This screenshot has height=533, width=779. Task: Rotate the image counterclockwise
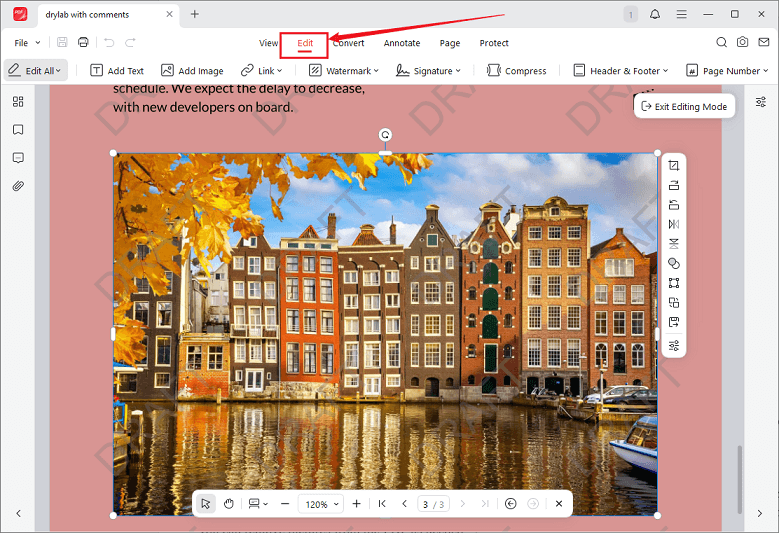(x=674, y=205)
